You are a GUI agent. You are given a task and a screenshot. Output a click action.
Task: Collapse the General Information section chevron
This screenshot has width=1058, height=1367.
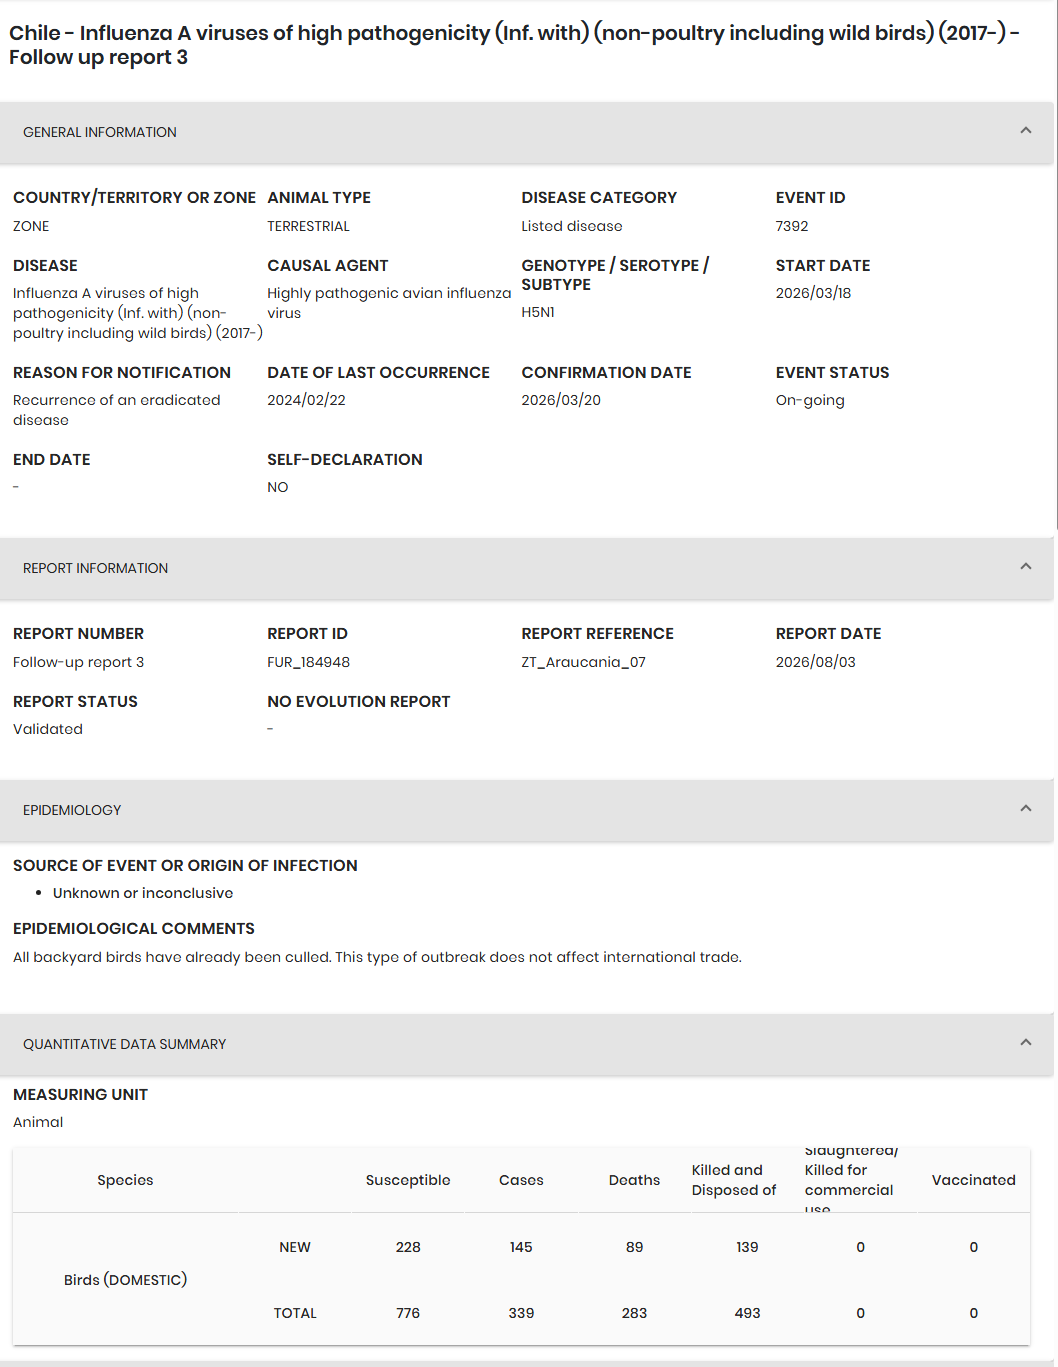point(1025,131)
